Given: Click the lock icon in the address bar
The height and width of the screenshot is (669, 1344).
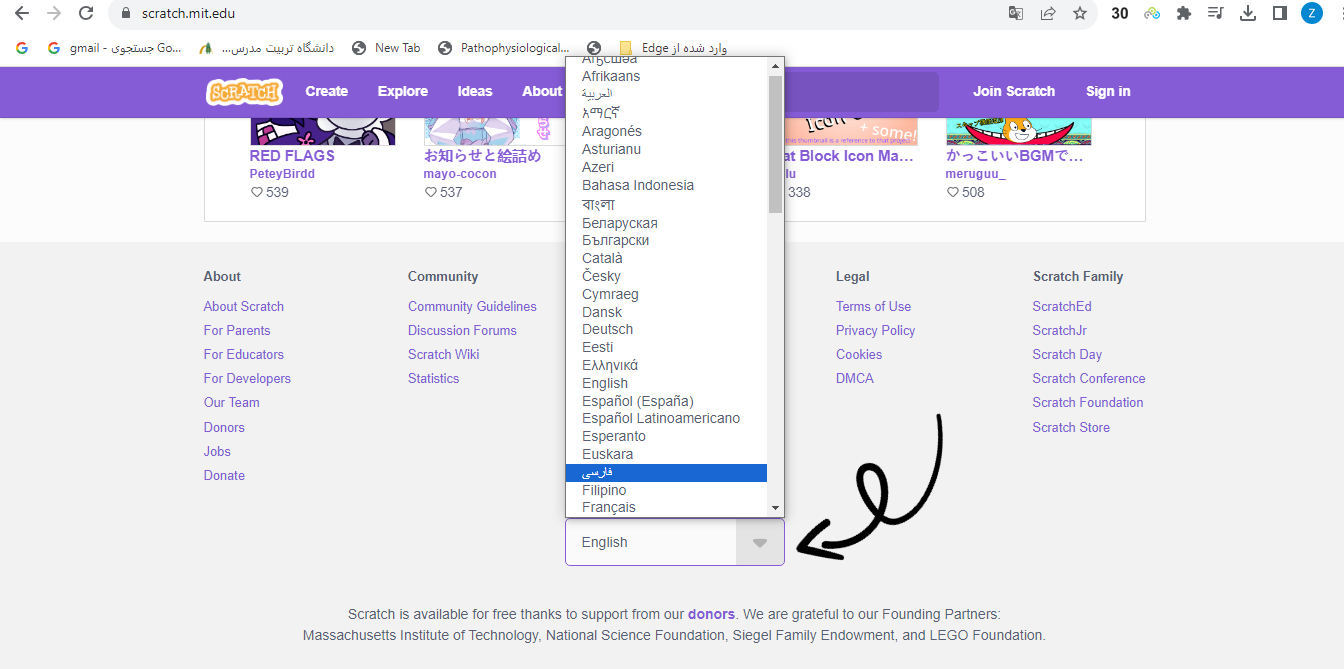Looking at the screenshot, I should coord(125,14).
